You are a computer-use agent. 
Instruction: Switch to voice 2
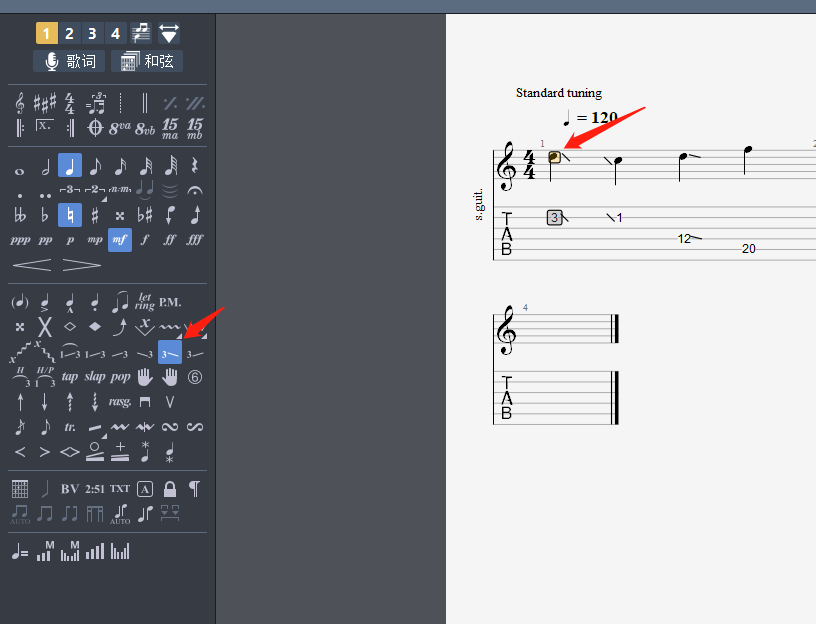(x=70, y=34)
